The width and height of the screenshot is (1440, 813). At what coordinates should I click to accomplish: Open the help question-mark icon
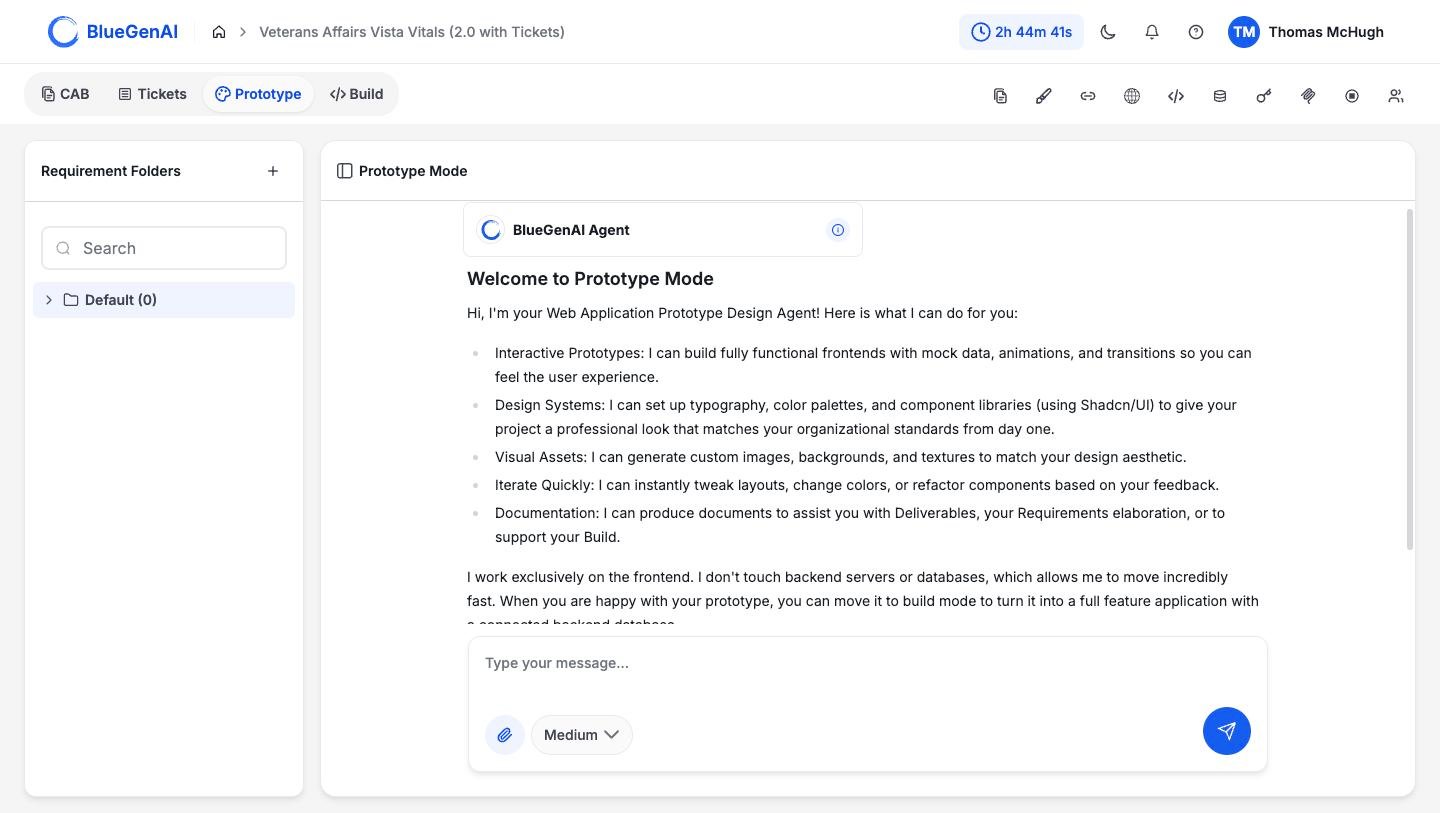pos(1196,32)
